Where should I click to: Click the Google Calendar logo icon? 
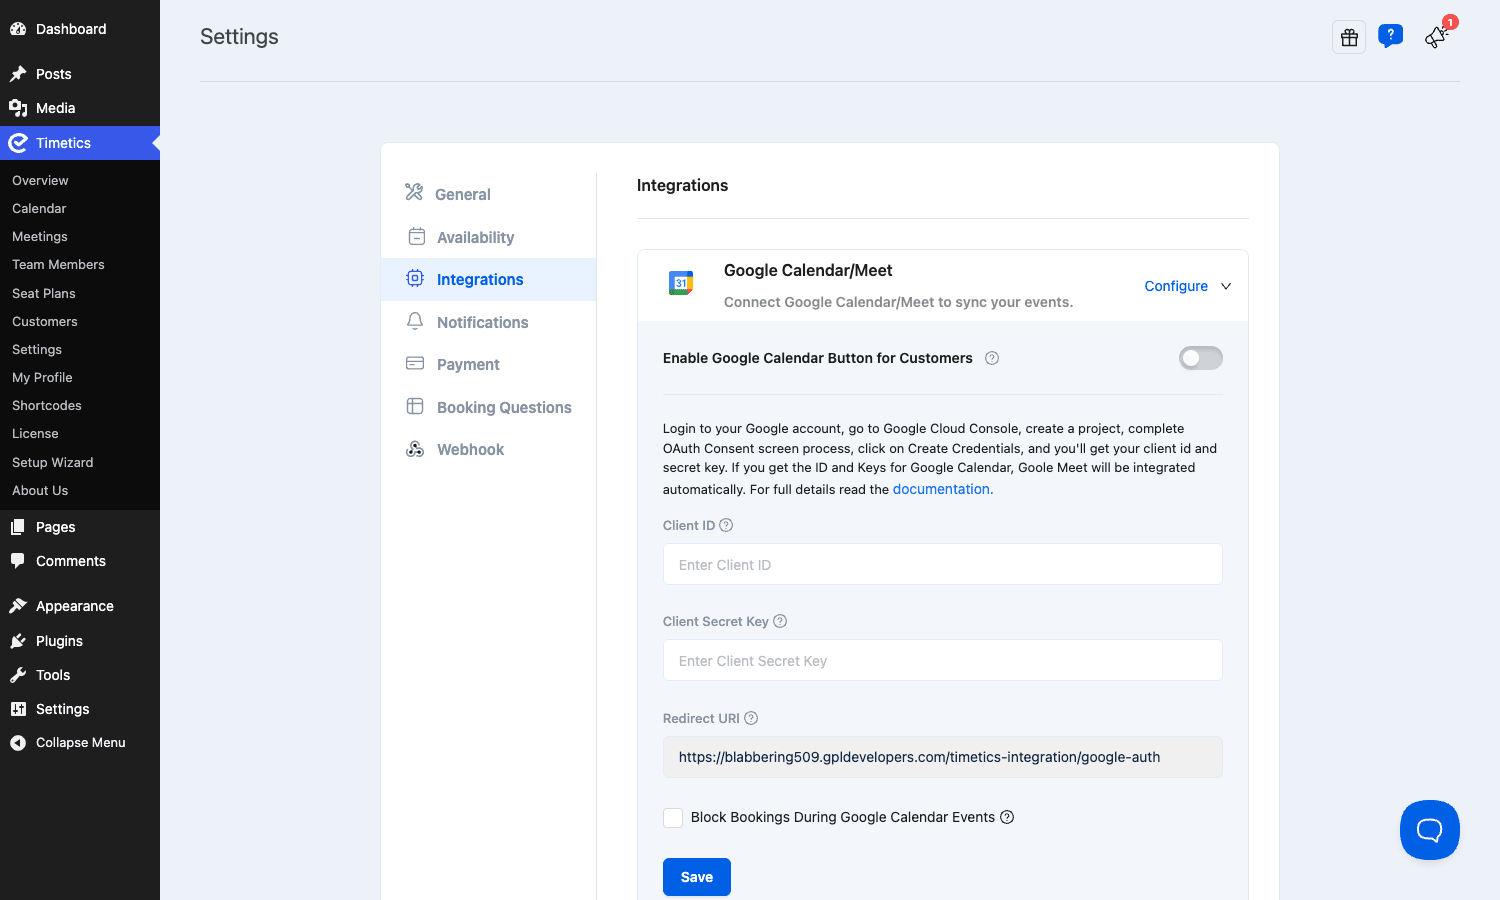[681, 283]
